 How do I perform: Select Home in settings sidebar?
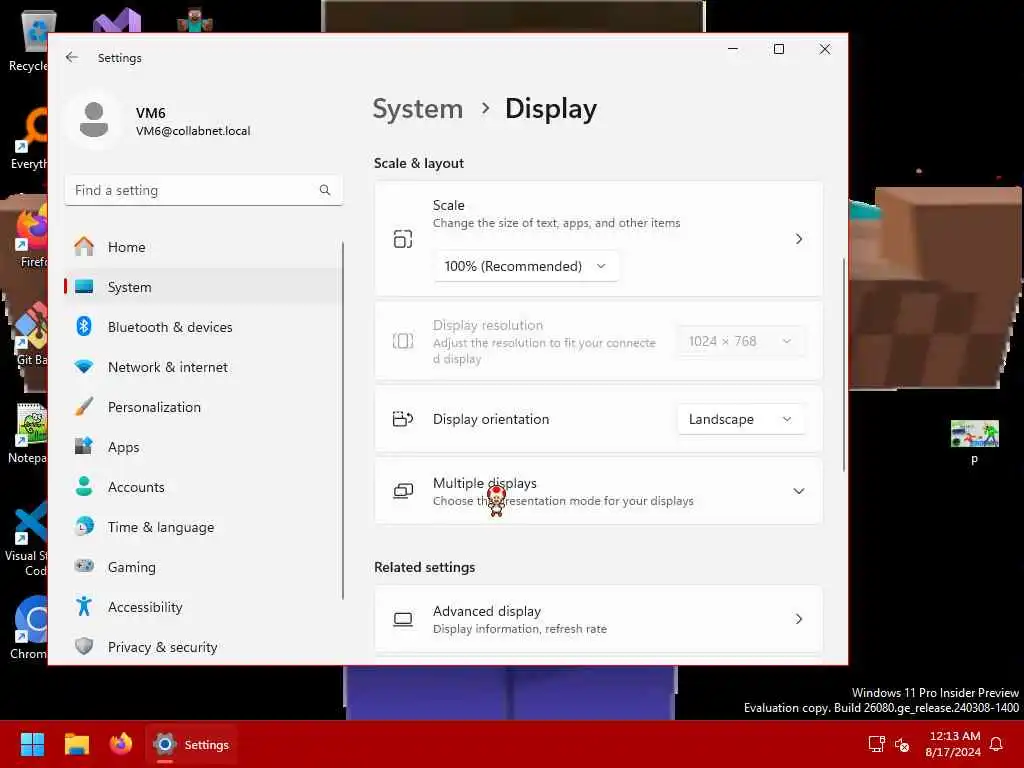(x=203, y=247)
